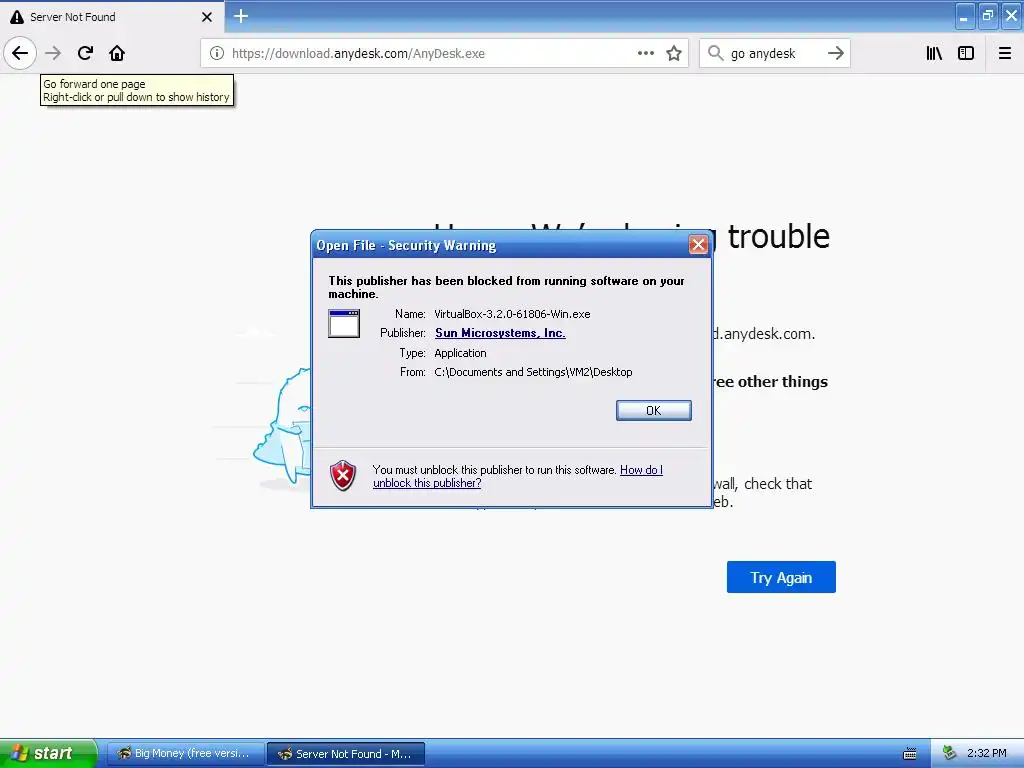1024x768 pixels.
Task: Restore down the Firefox window
Action: point(988,16)
